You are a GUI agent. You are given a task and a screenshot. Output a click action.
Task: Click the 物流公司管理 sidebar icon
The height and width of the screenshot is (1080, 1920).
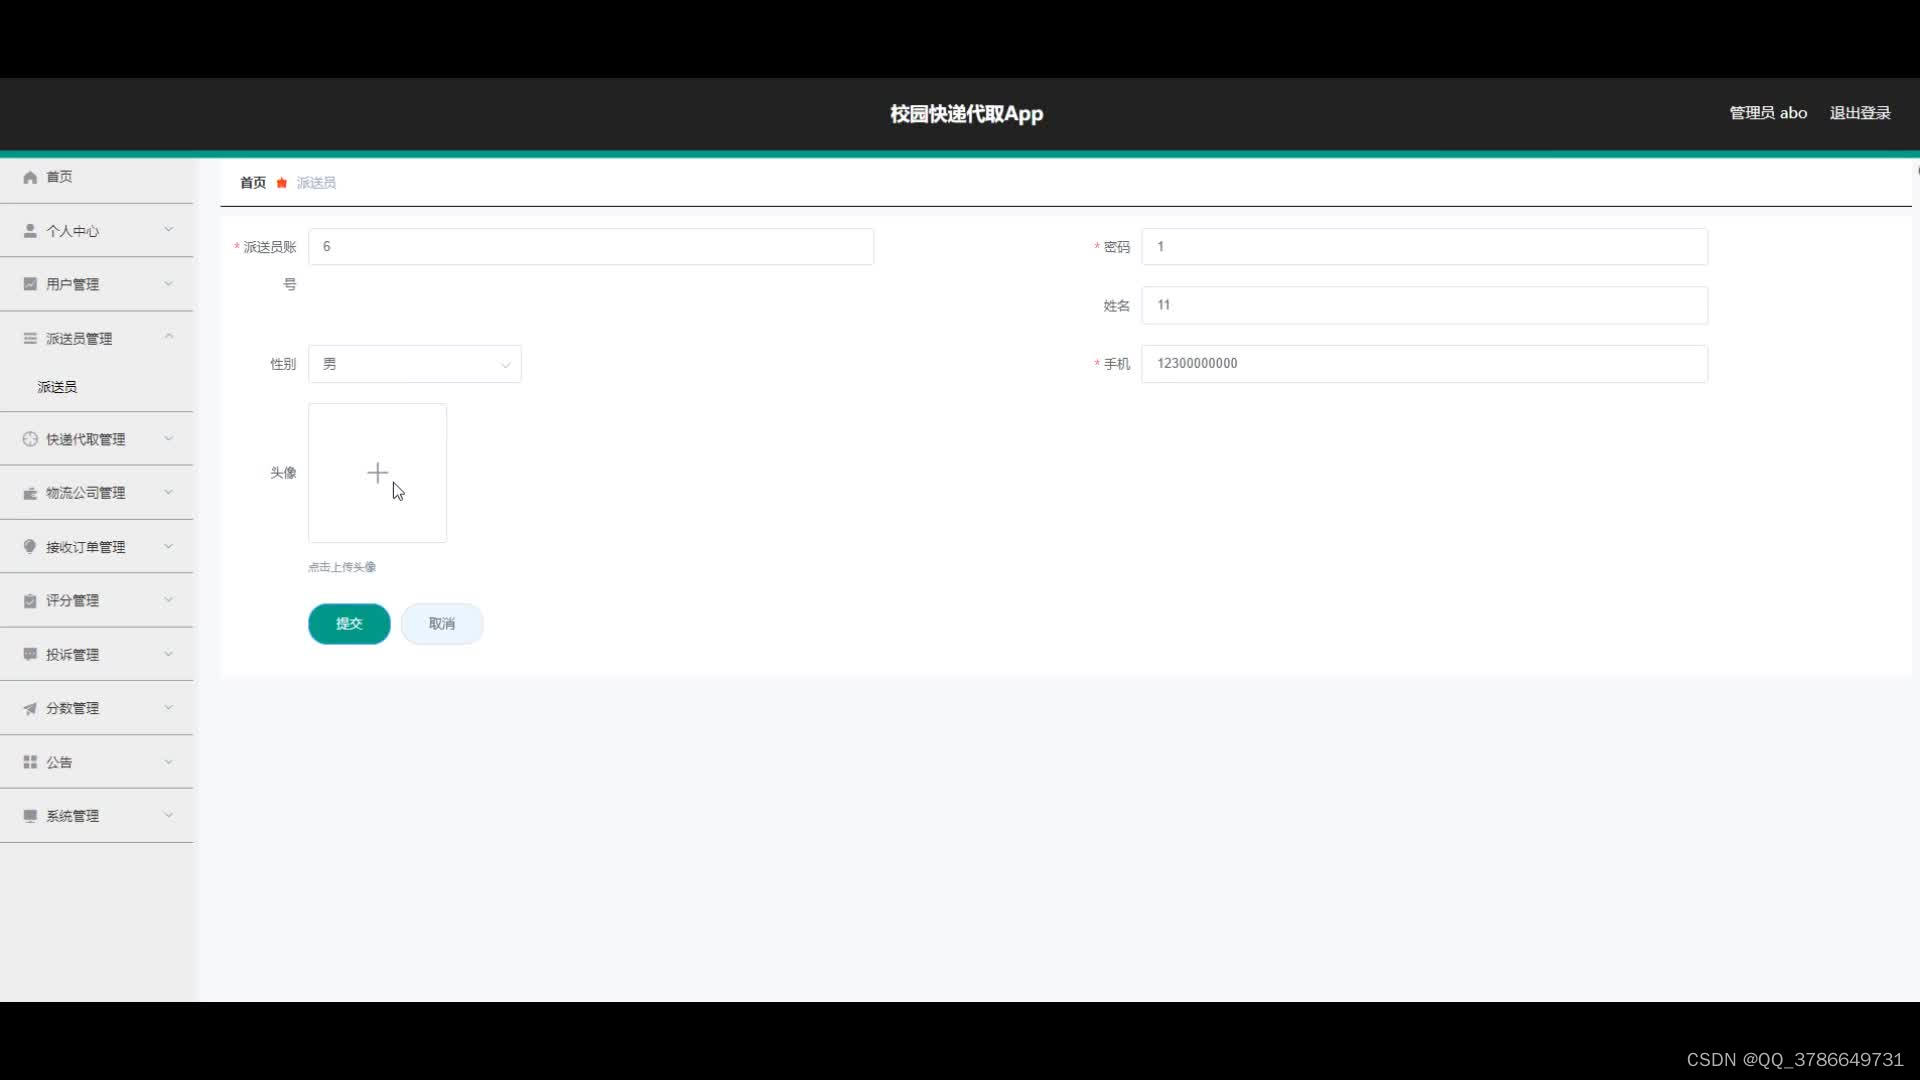(30, 493)
